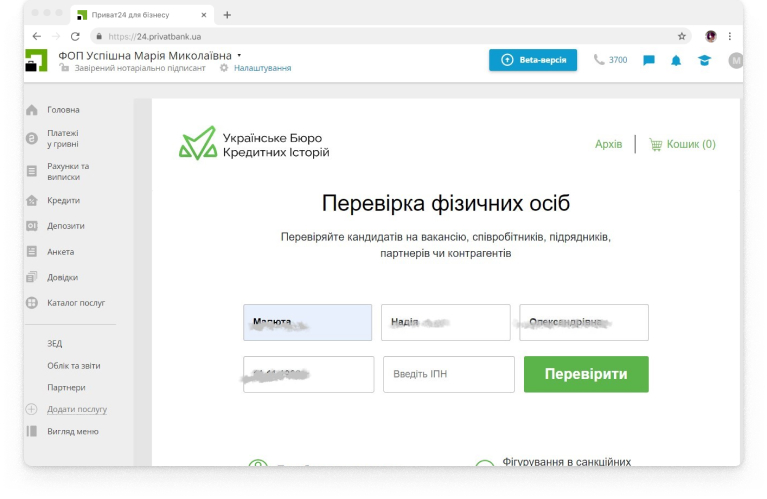Open the graduation cap training icon
The height and width of the screenshot is (499, 767).
(704, 60)
